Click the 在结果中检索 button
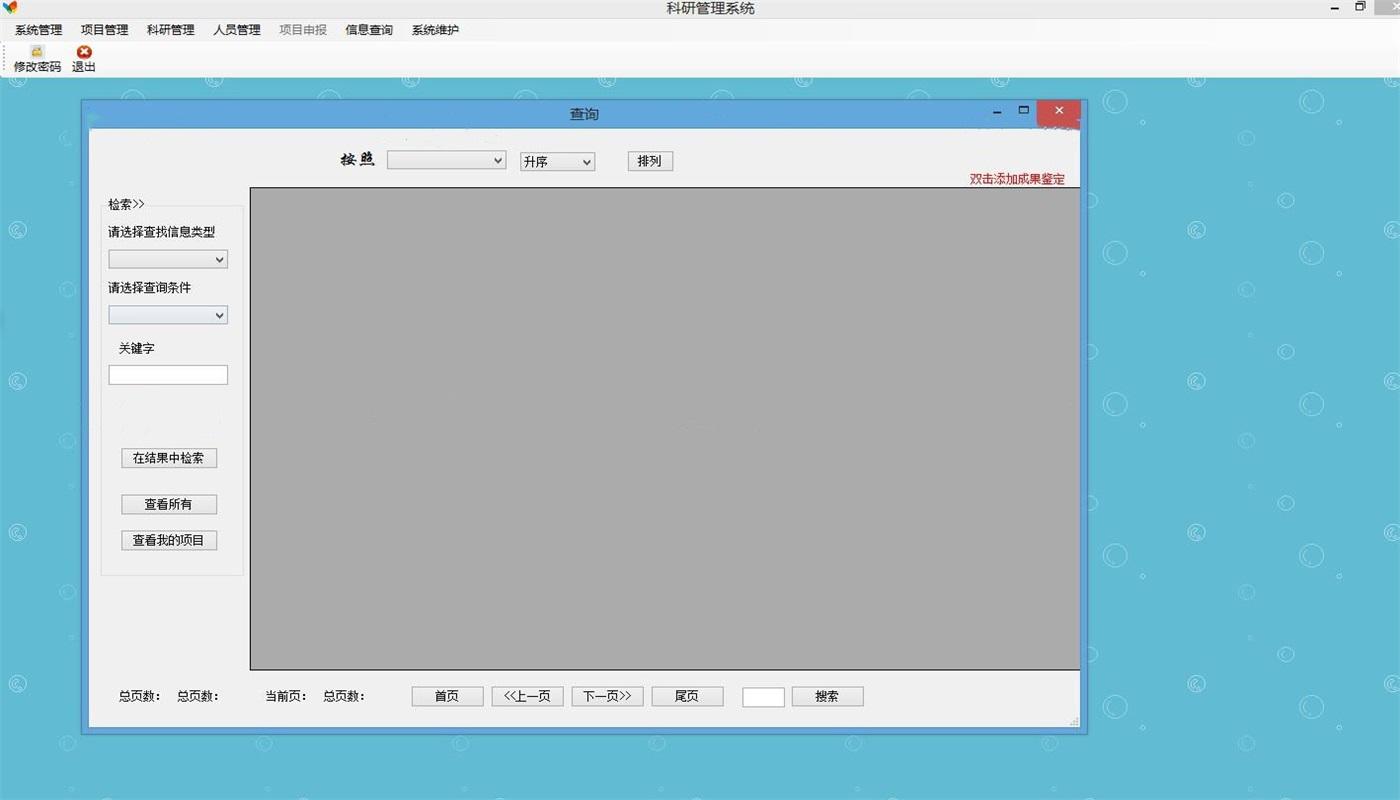Screen dimensions: 1400x800 168,458
